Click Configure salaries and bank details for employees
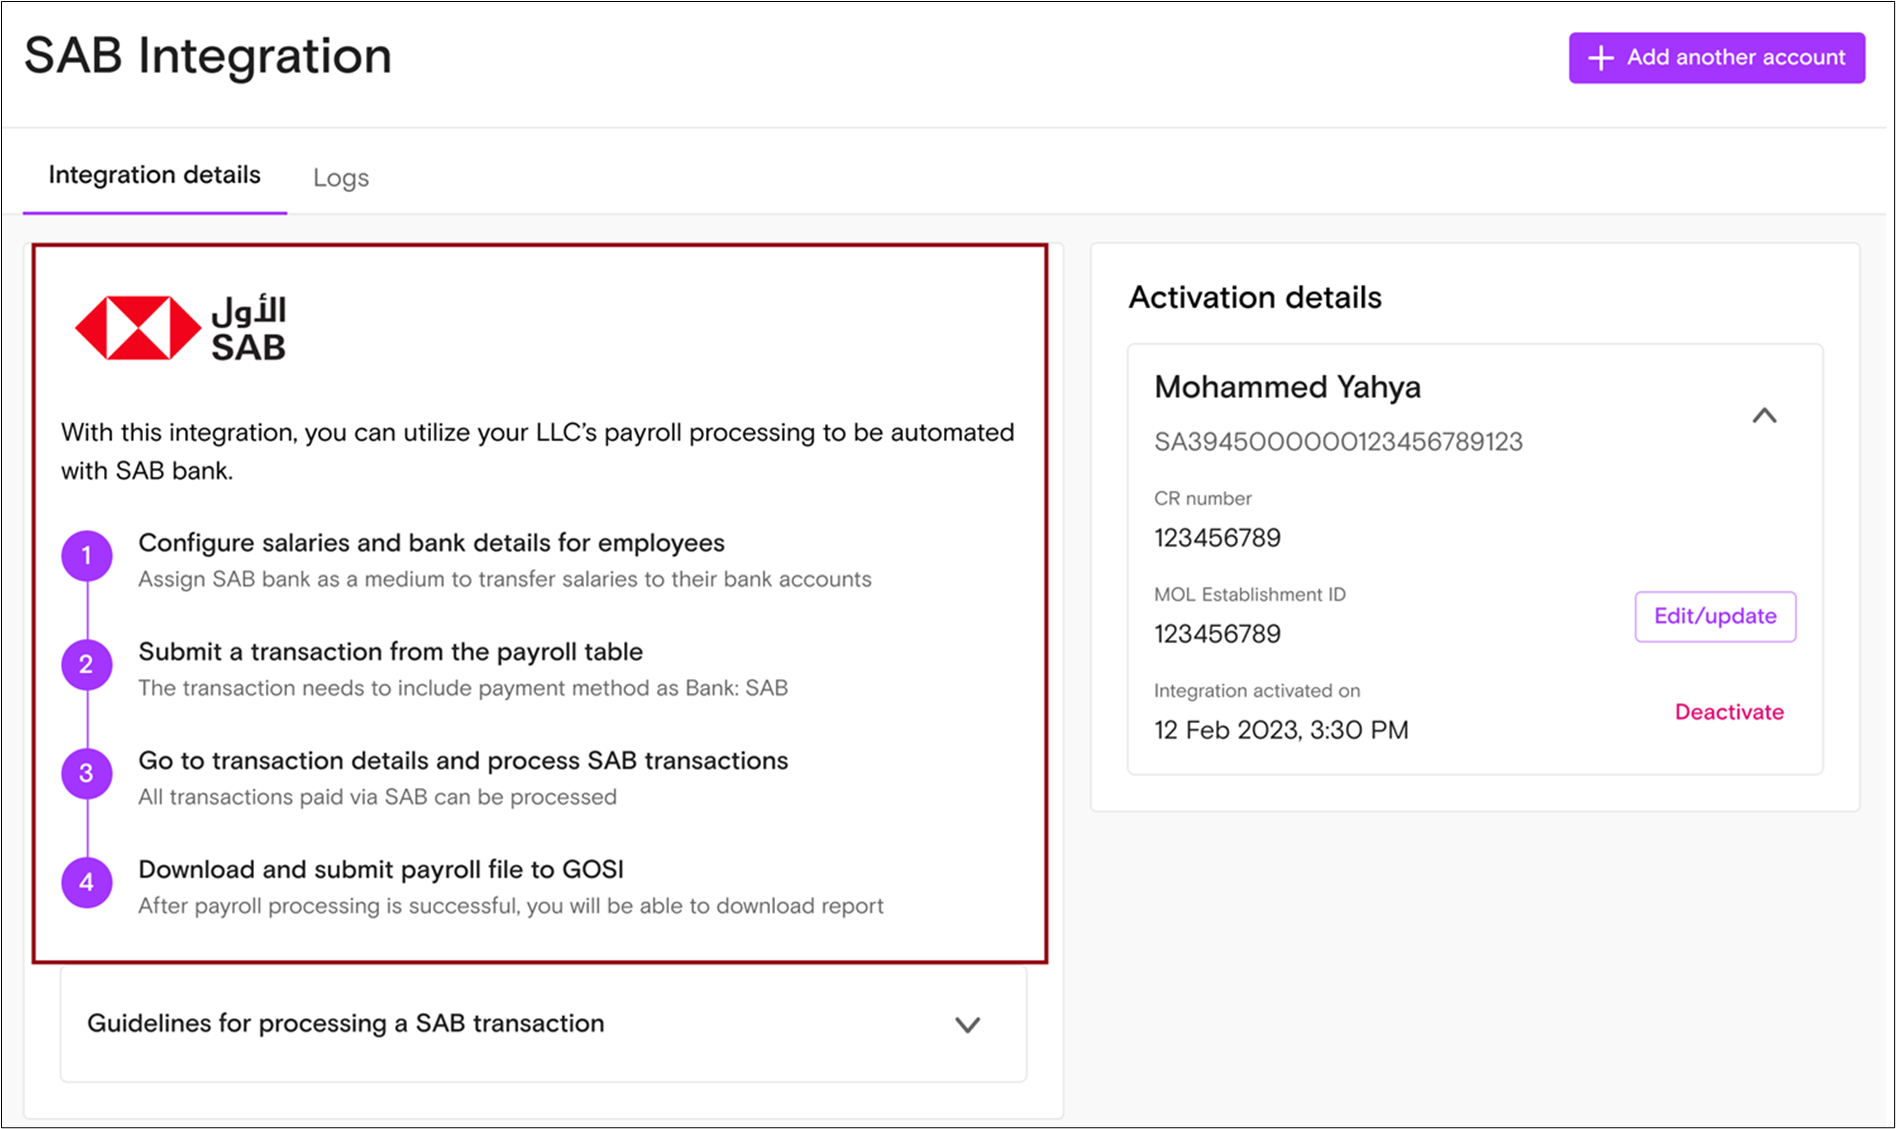This screenshot has width=1896, height=1129. point(431,543)
